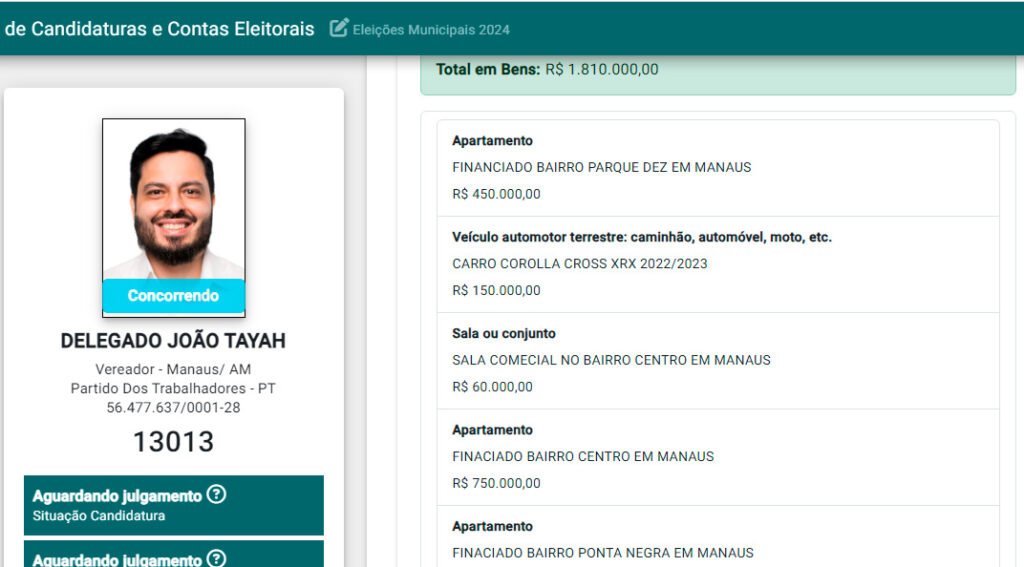
Task: Click the candidate number 13013
Action: tap(173, 442)
